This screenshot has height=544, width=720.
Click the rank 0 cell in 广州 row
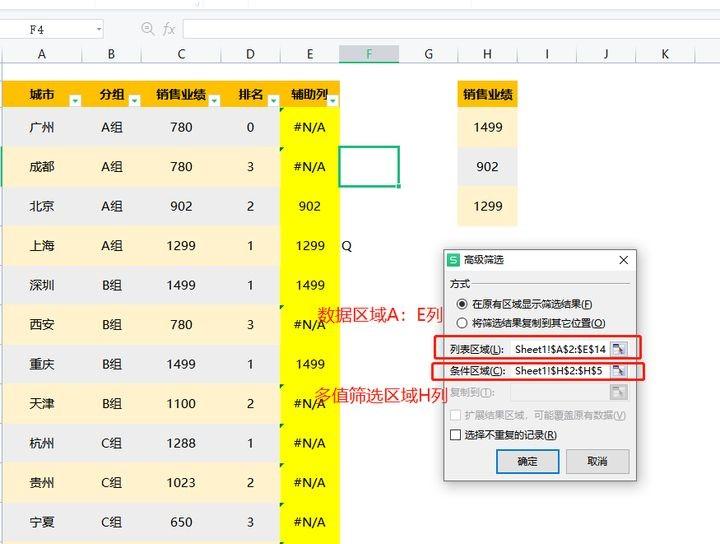click(250, 127)
